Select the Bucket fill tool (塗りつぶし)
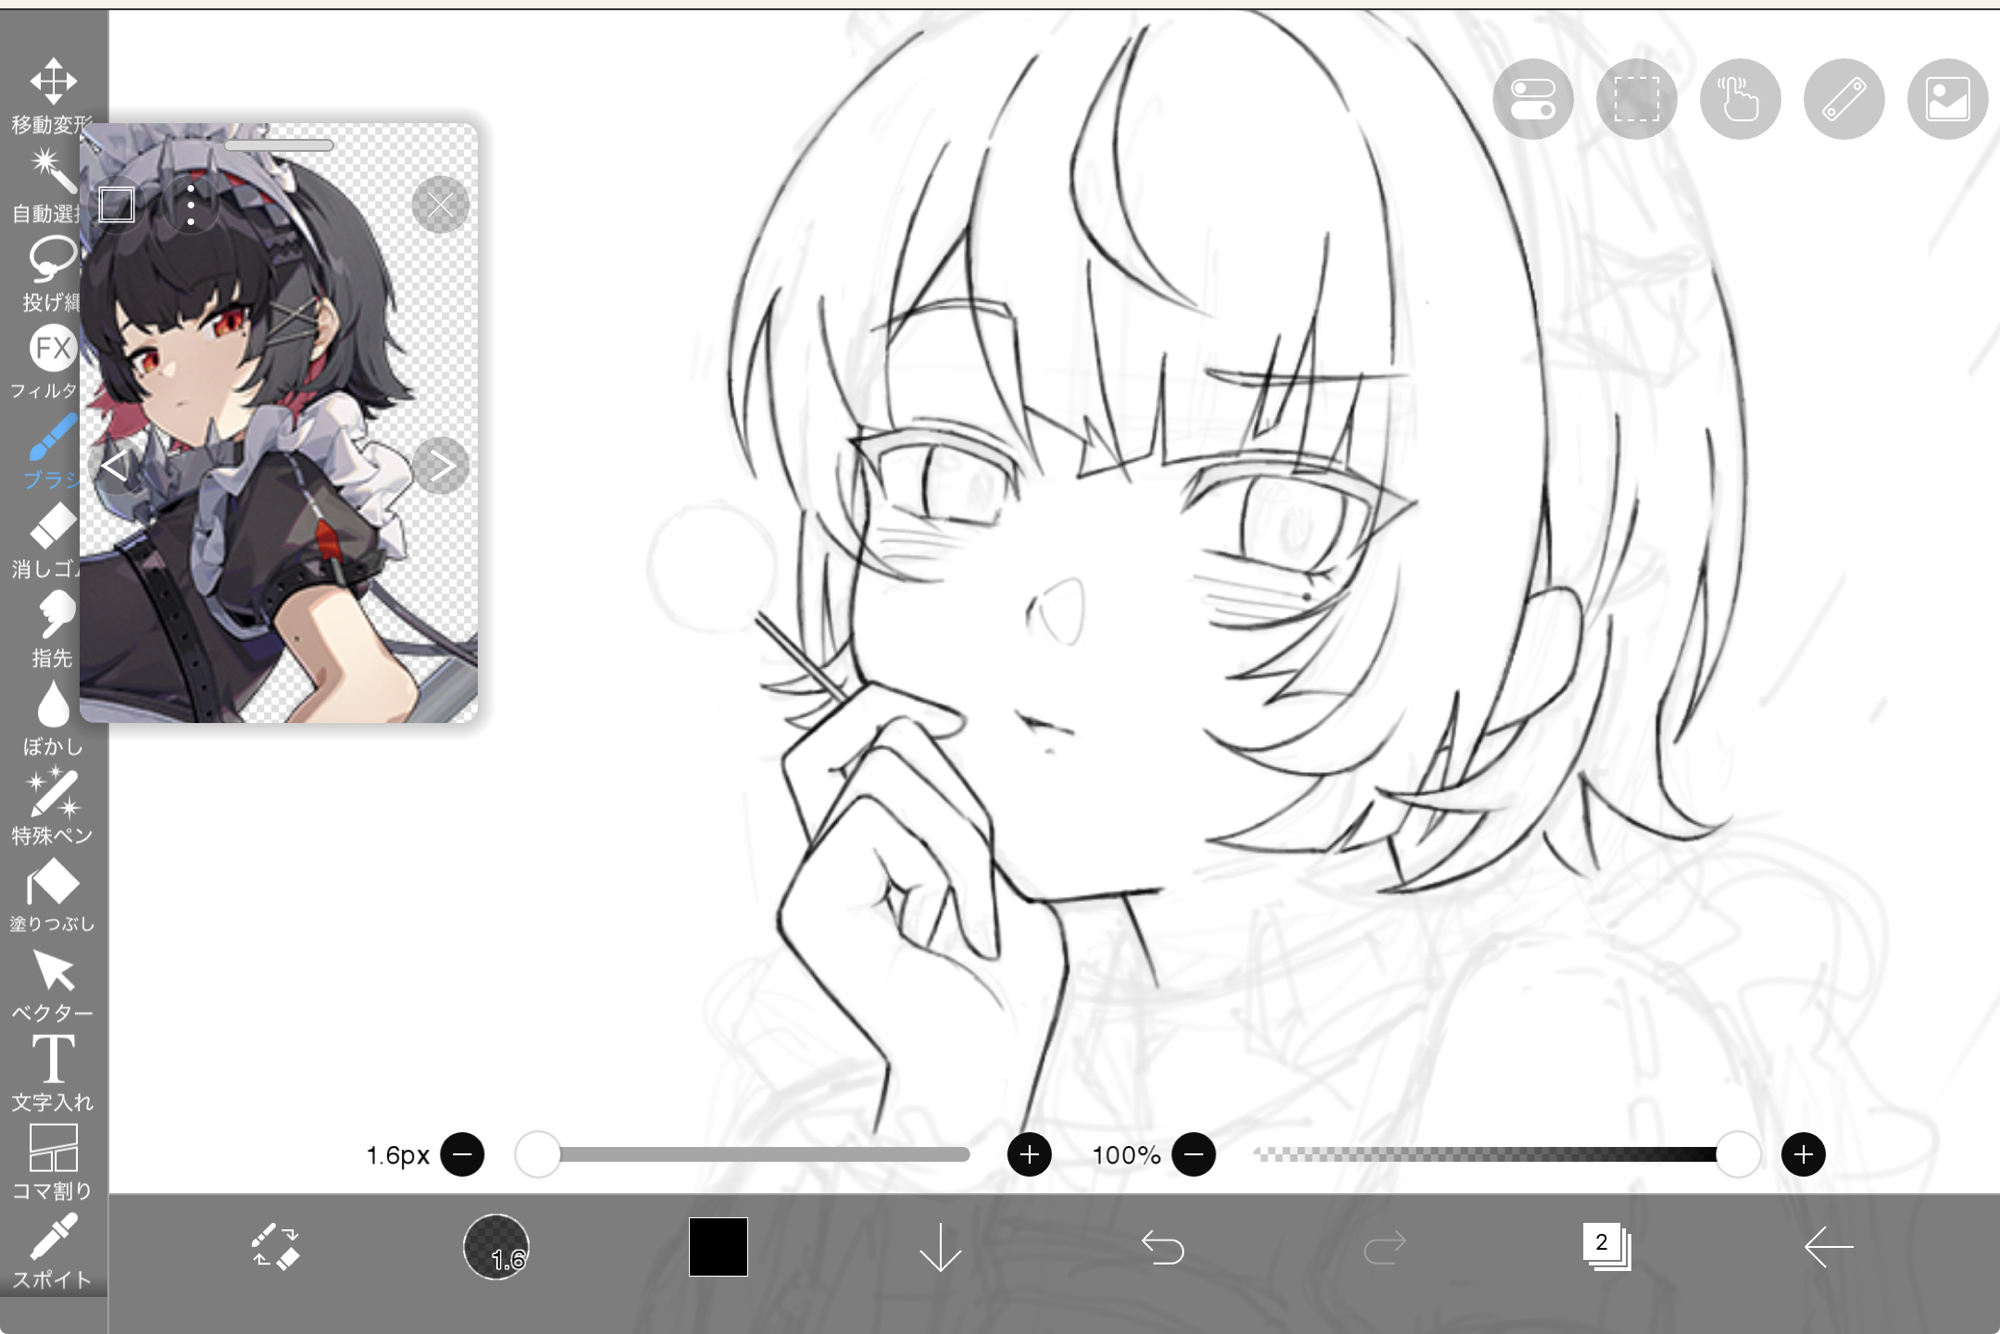 [x=52, y=895]
